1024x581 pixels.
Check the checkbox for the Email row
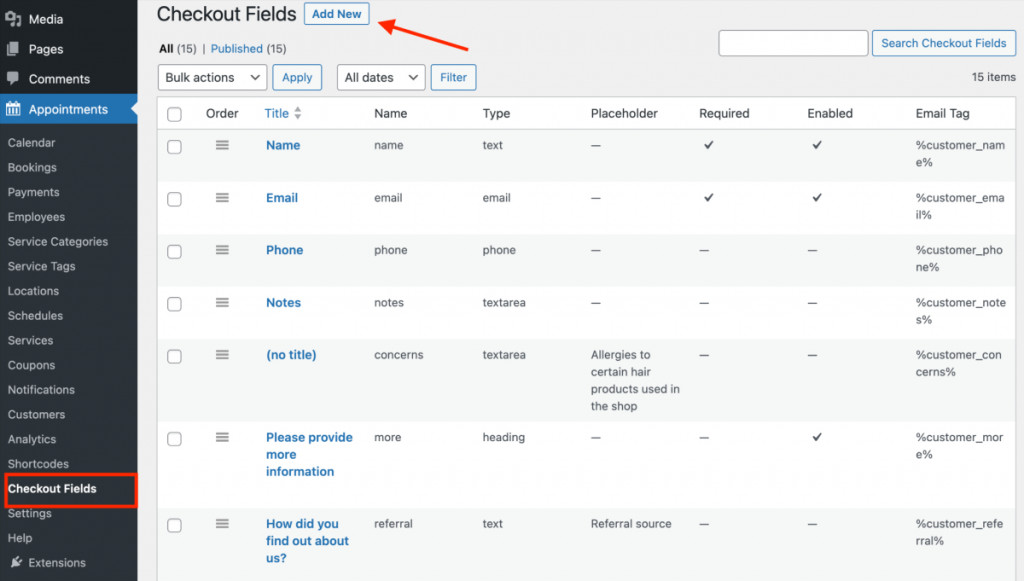point(175,198)
